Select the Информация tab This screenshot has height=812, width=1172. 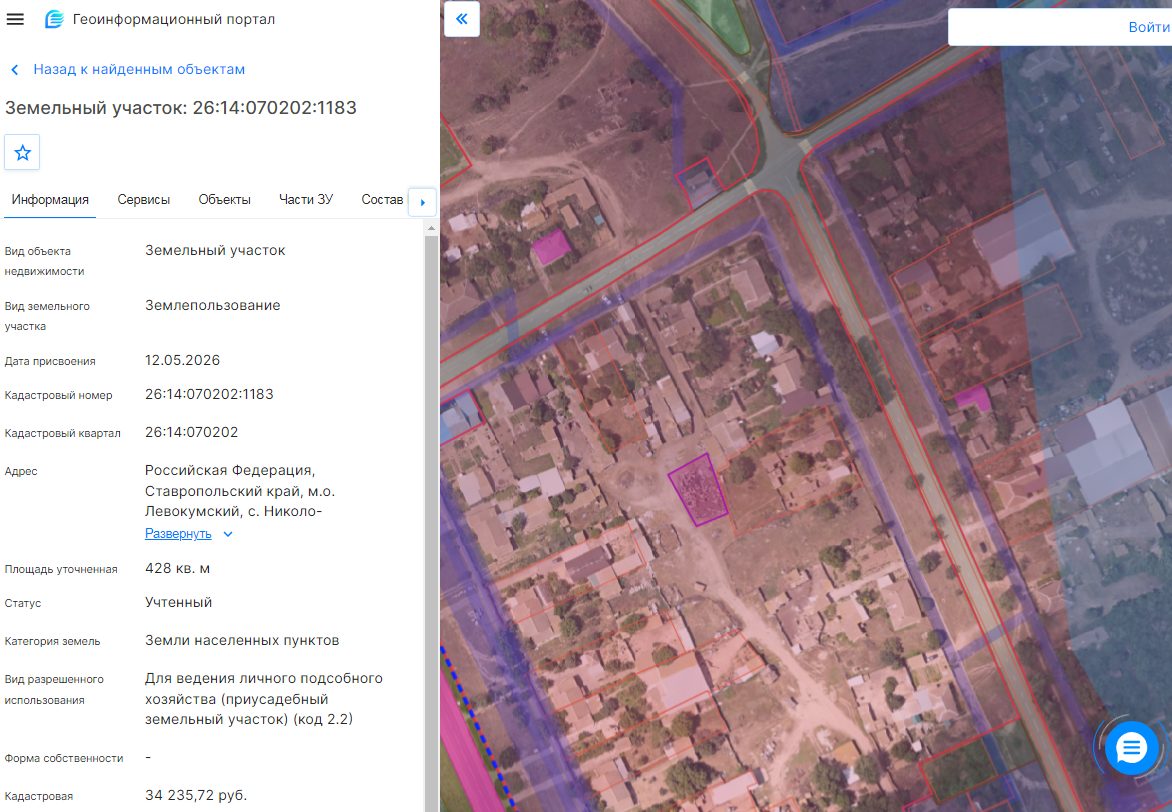coord(50,200)
